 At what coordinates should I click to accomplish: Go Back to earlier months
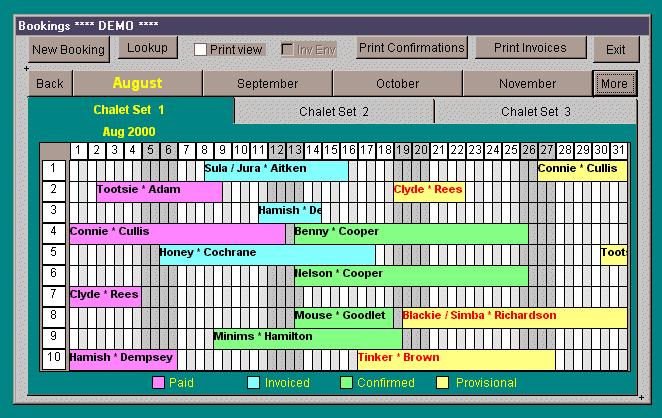[50, 84]
